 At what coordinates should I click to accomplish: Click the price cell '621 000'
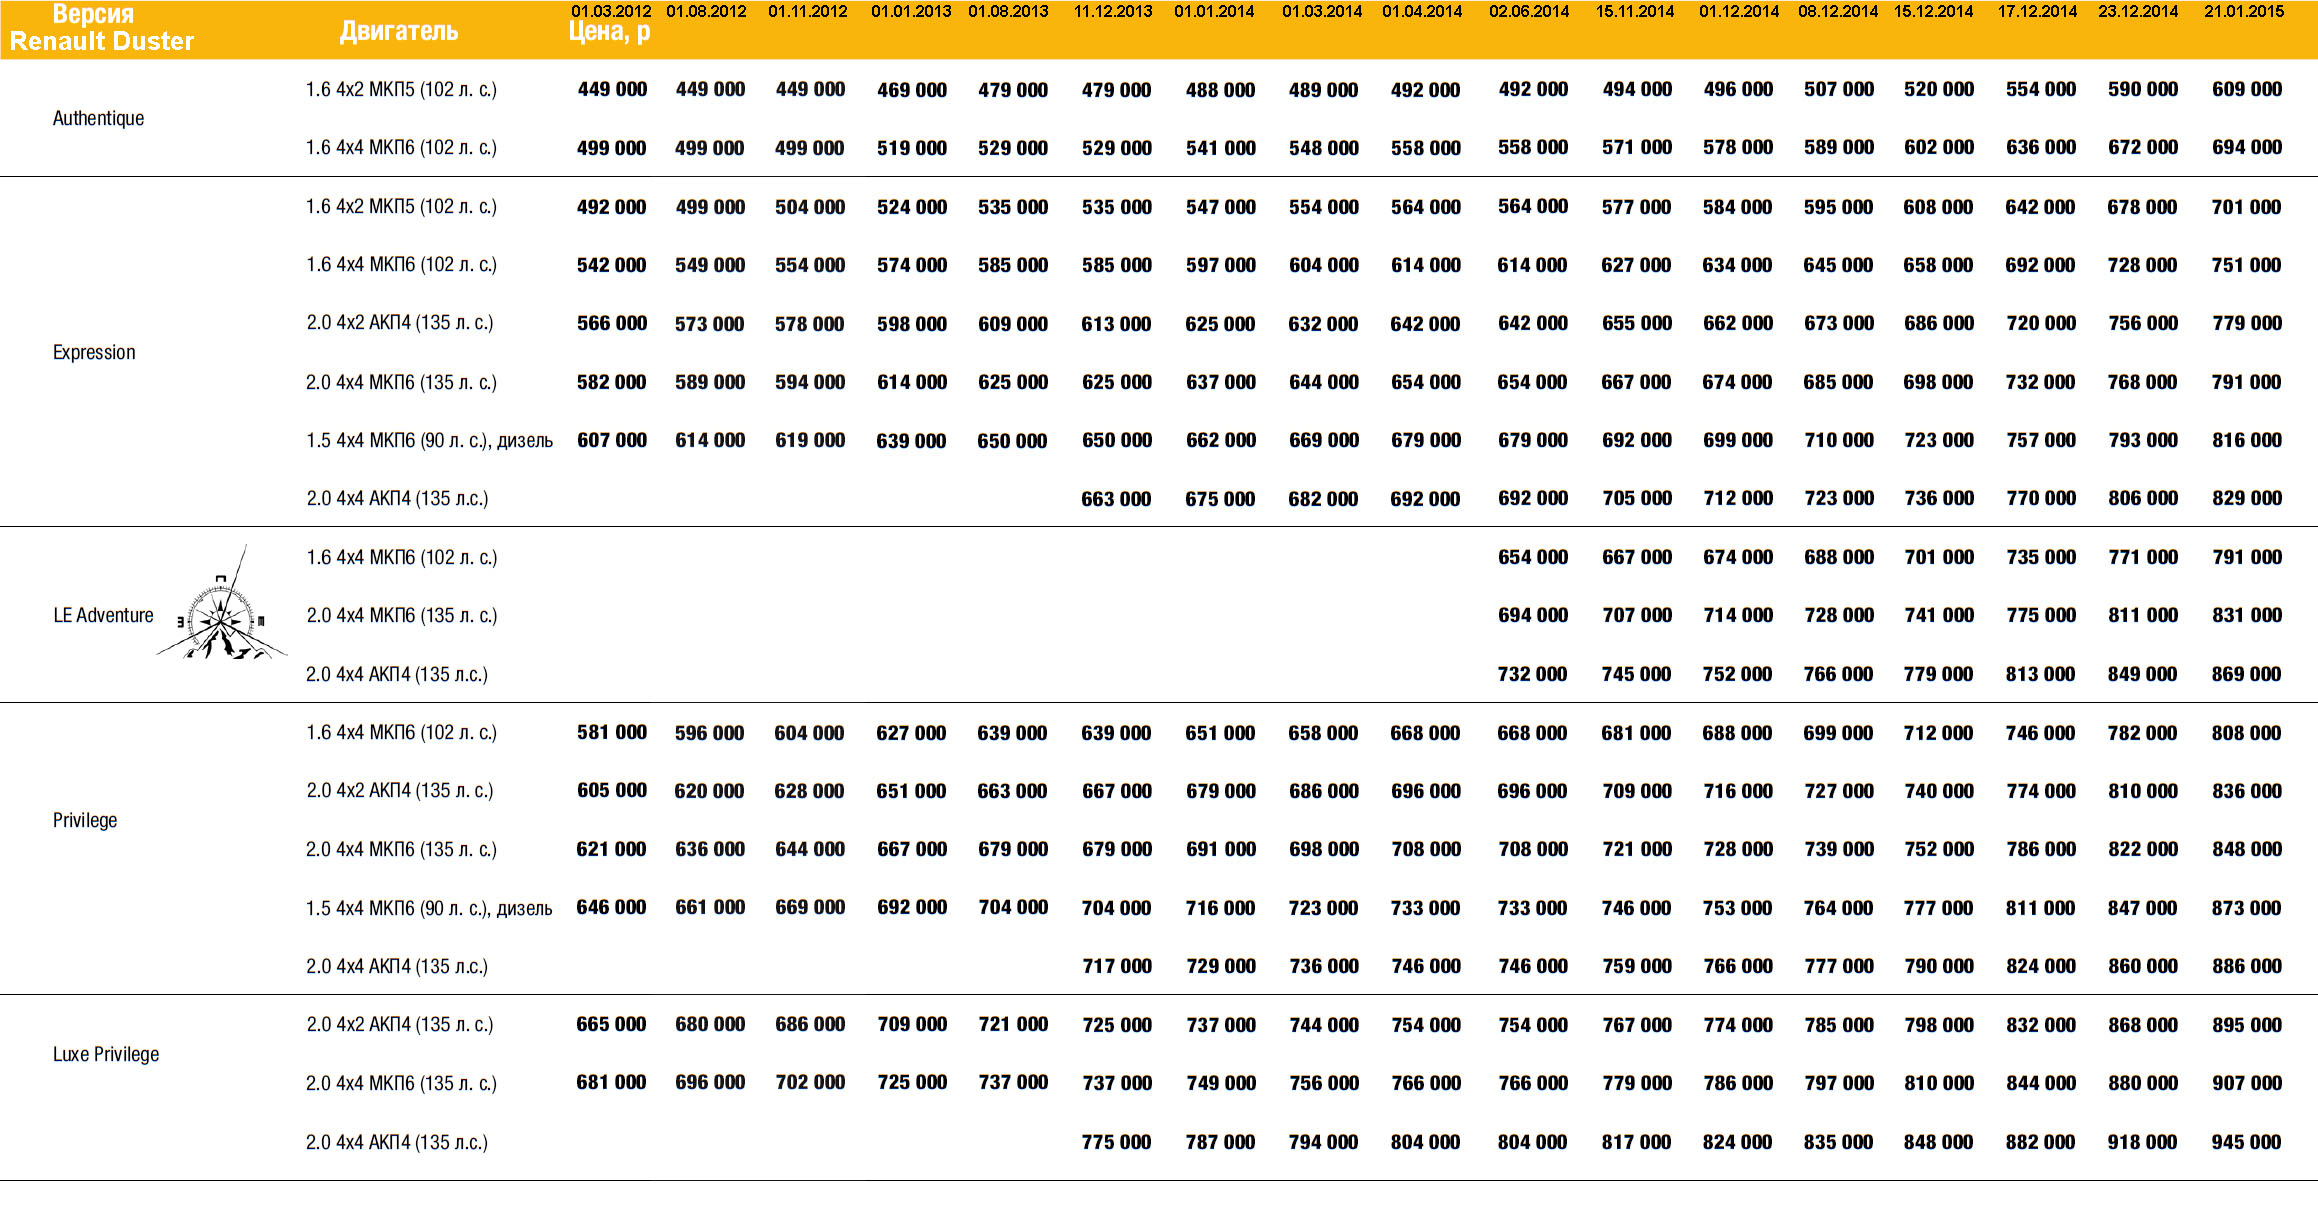[x=611, y=849]
